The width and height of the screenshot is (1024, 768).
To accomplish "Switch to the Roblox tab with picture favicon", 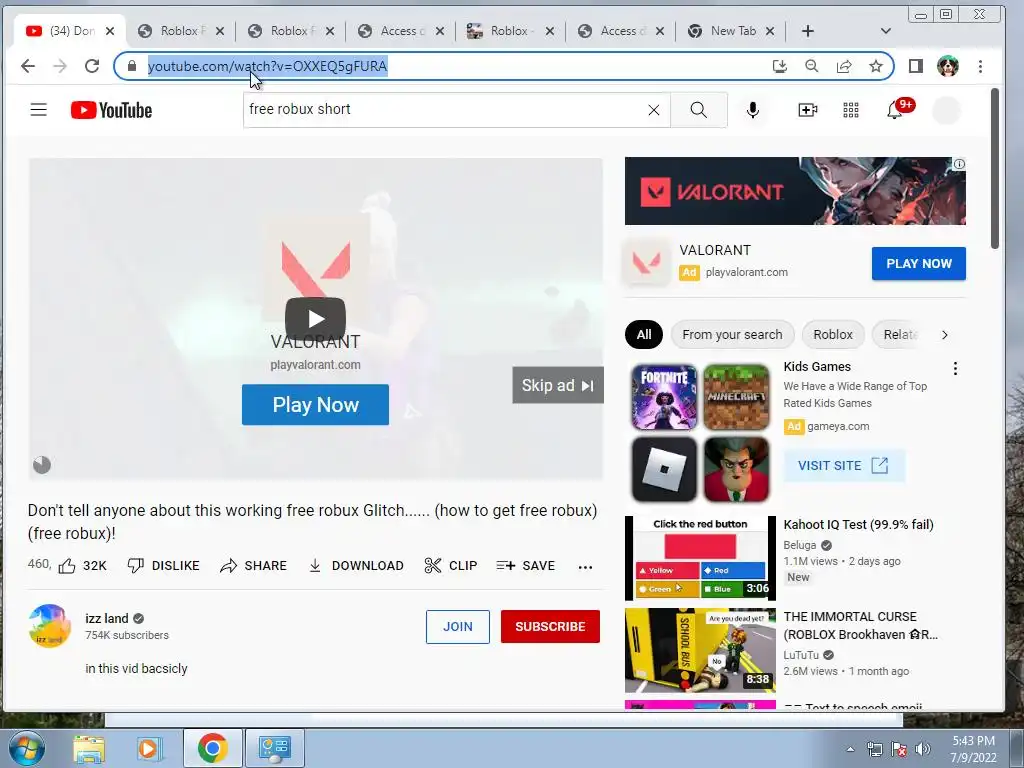I will 509,31.
